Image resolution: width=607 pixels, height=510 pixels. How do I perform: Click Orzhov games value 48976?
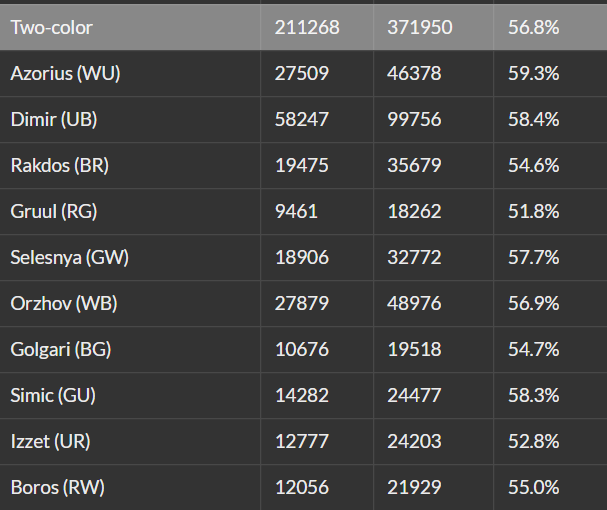414,303
